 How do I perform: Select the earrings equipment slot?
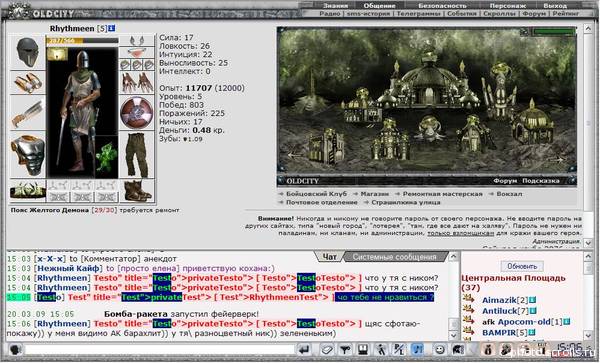[137, 41]
